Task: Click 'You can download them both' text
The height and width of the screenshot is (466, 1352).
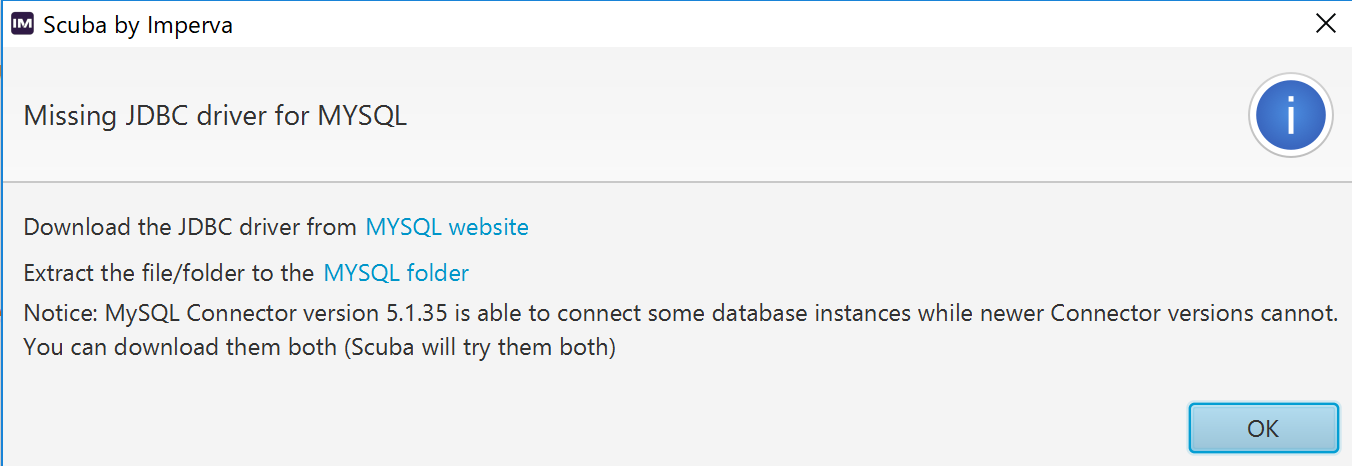Action: click(158, 349)
